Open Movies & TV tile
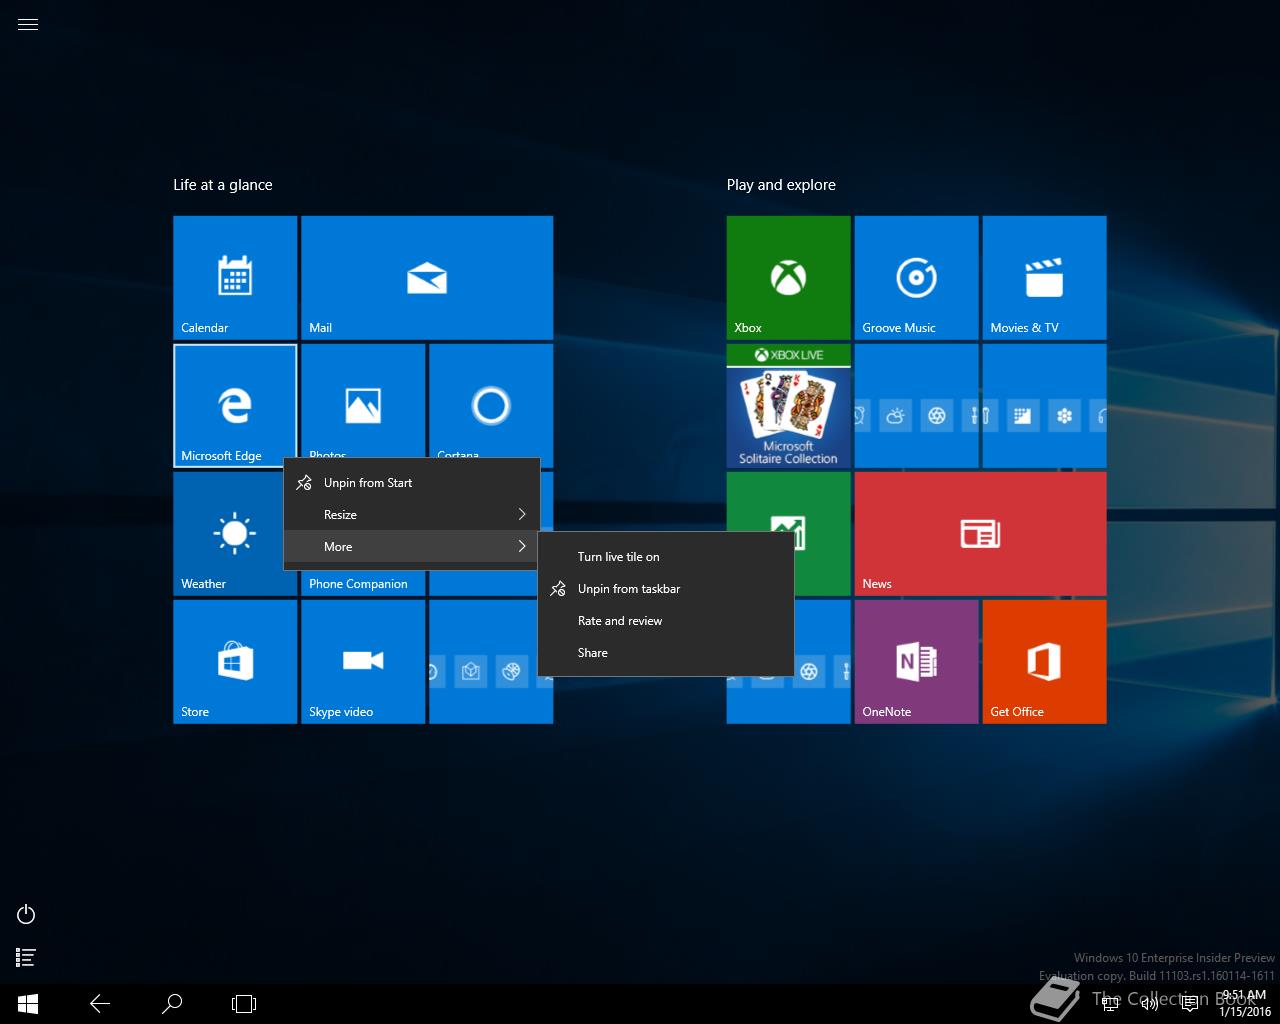Viewport: 1280px width, 1024px height. [1044, 277]
